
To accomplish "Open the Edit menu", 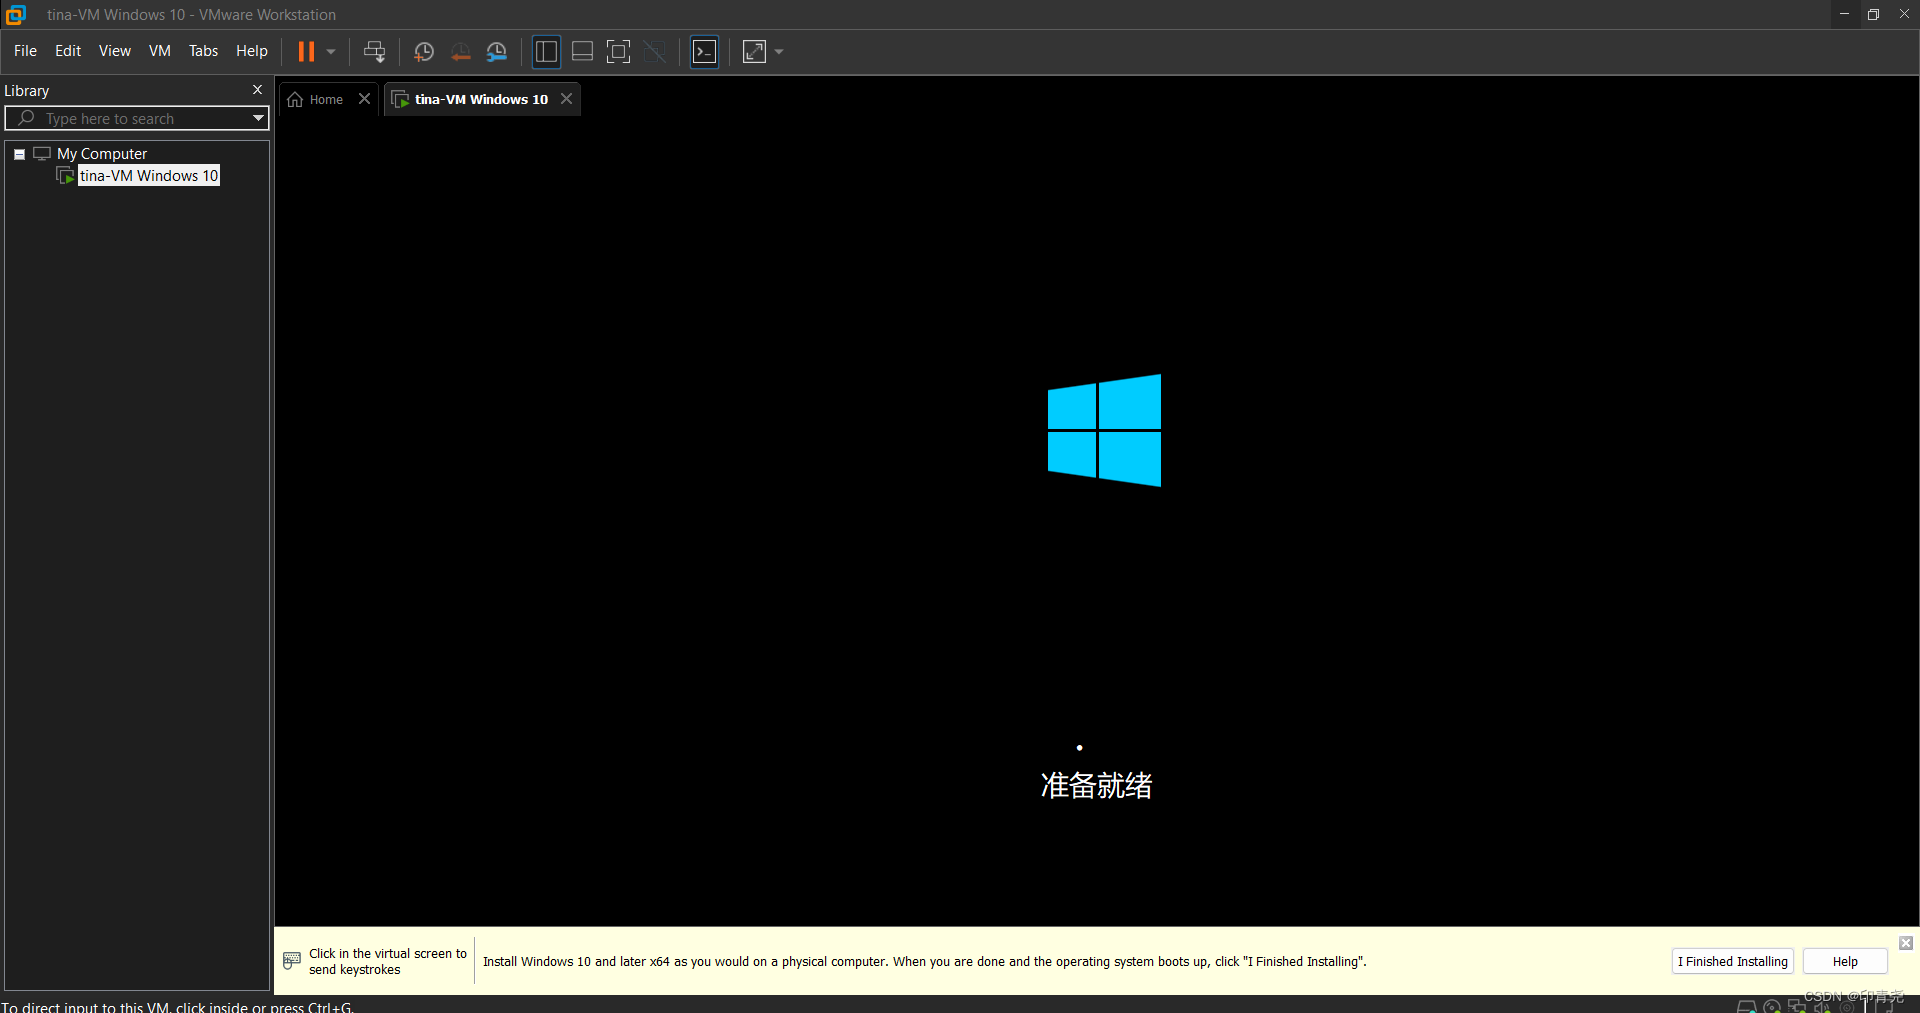I will pos(68,51).
